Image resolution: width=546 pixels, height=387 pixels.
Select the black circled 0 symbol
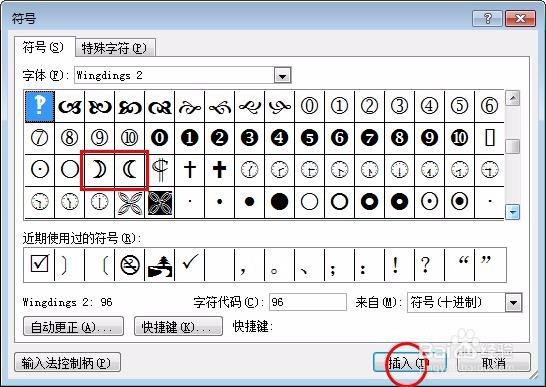[159, 138]
